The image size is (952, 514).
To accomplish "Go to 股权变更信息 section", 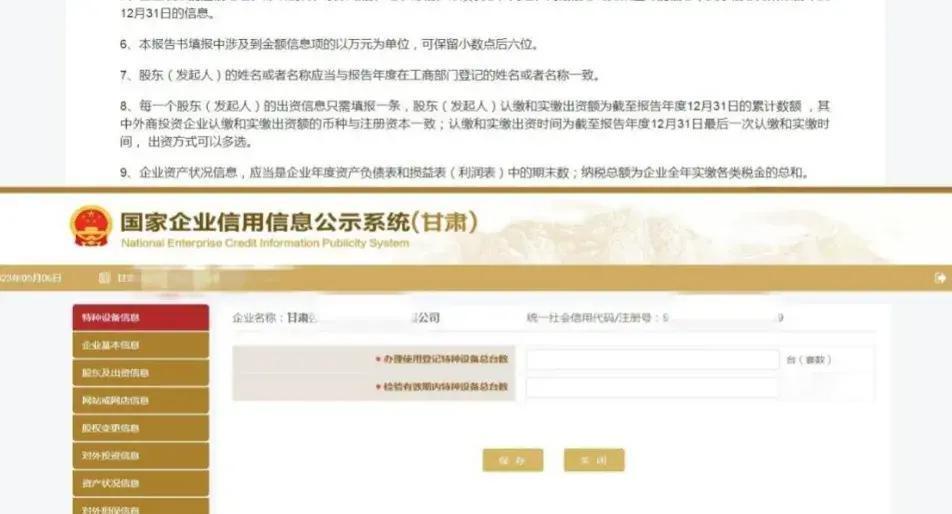I will [x=141, y=428].
